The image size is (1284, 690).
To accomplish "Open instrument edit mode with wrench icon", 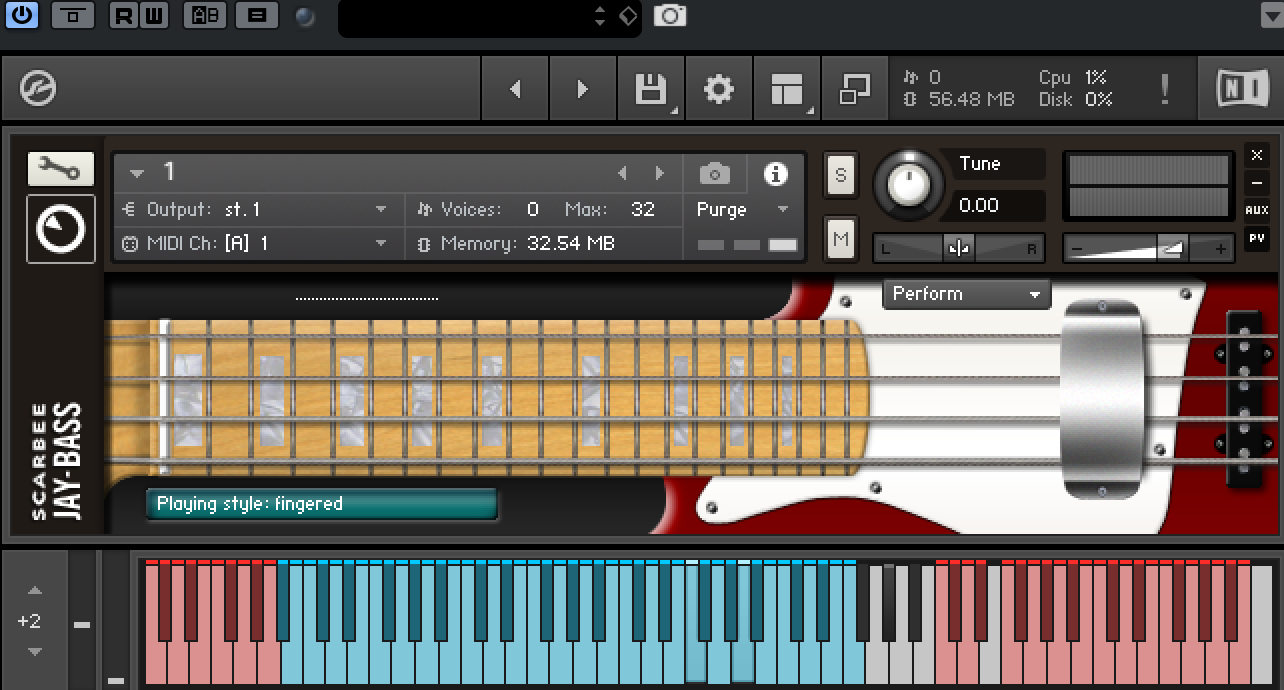I will (61, 169).
